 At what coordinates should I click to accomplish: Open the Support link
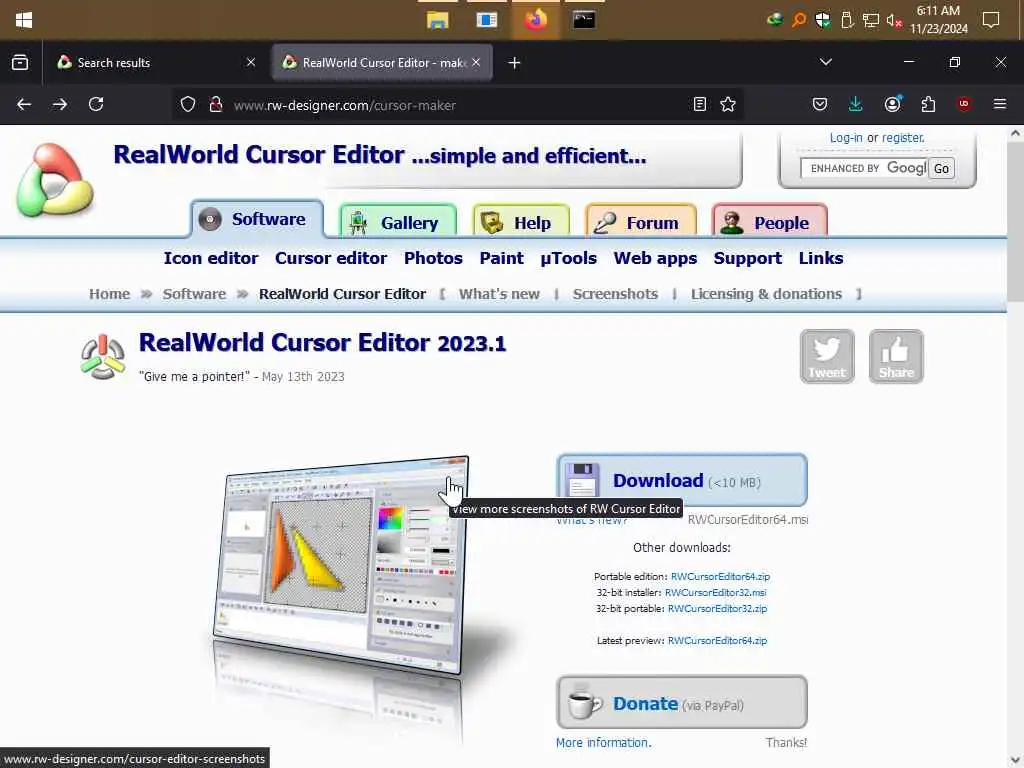[x=748, y=259]
